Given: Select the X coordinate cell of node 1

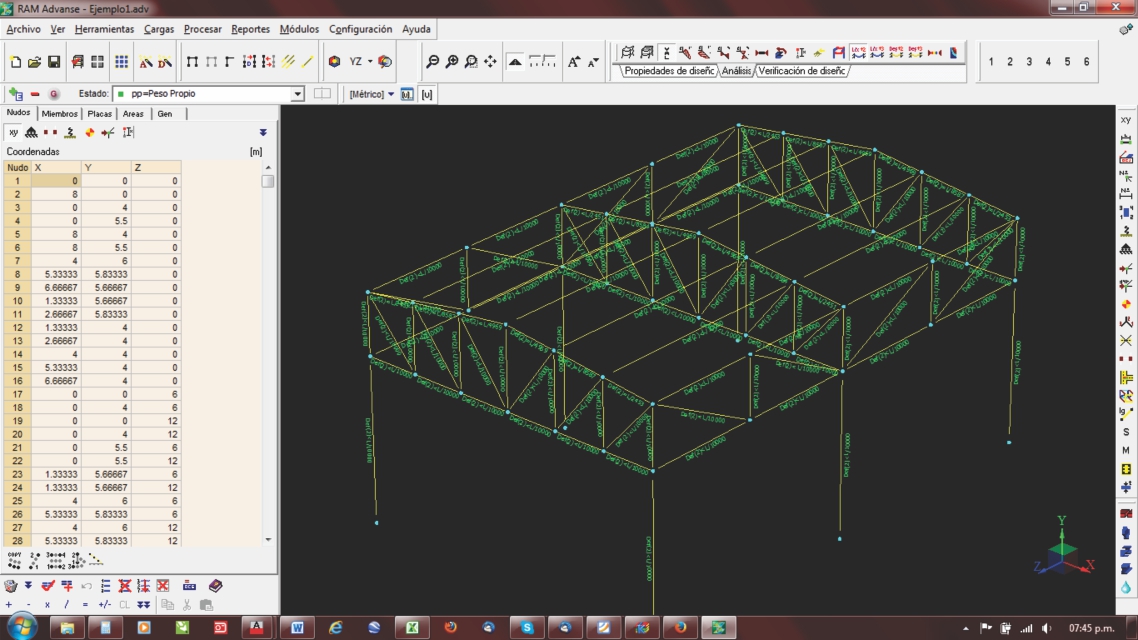Looking at the screenshot, I should point(55,181).
